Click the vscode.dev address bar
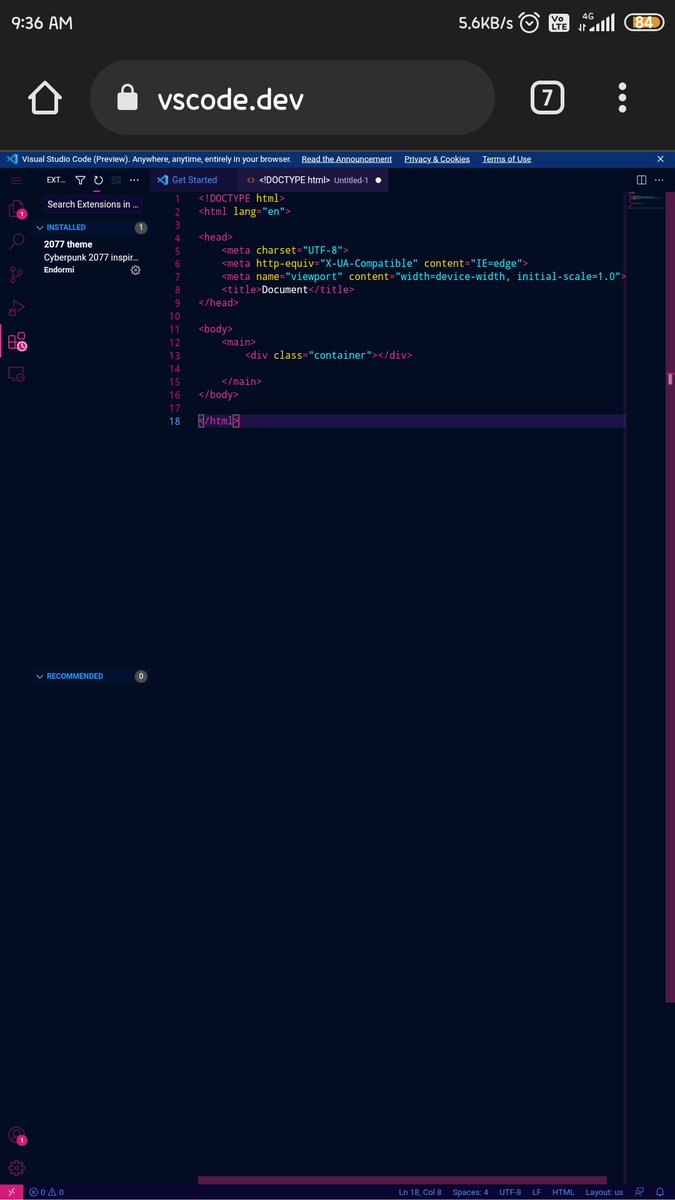Image resolution: width=675 pixels, height=1200 pixels. click(292, 98)
